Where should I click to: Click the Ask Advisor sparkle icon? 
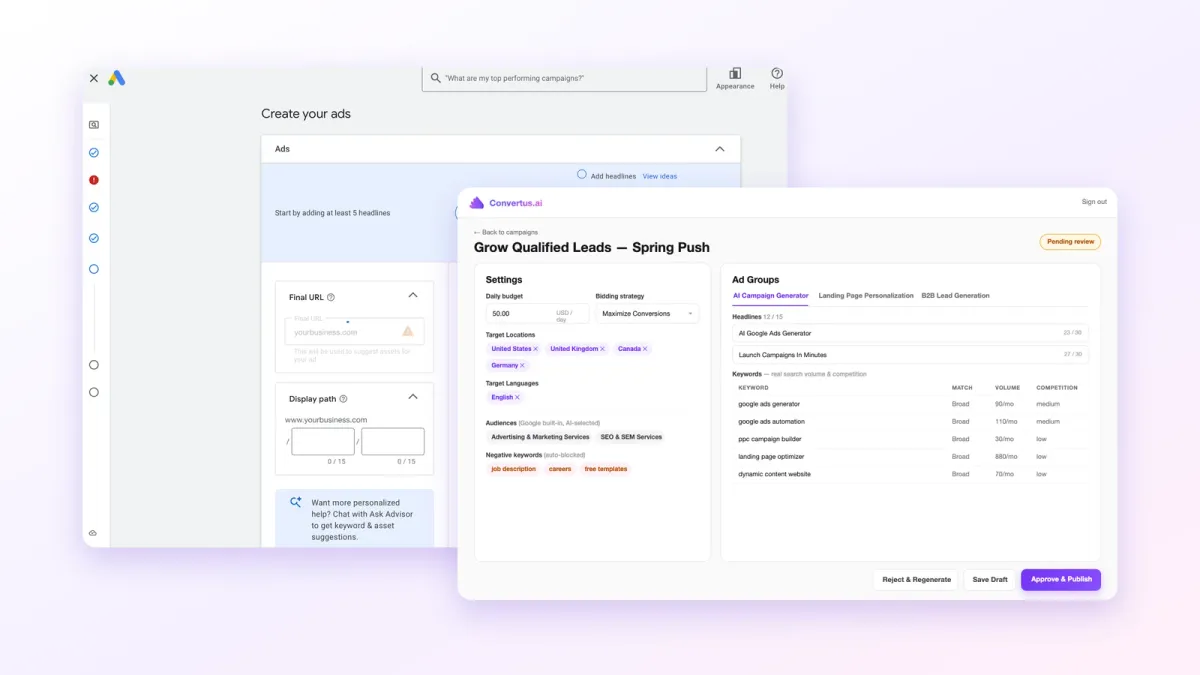click(296, 503)
